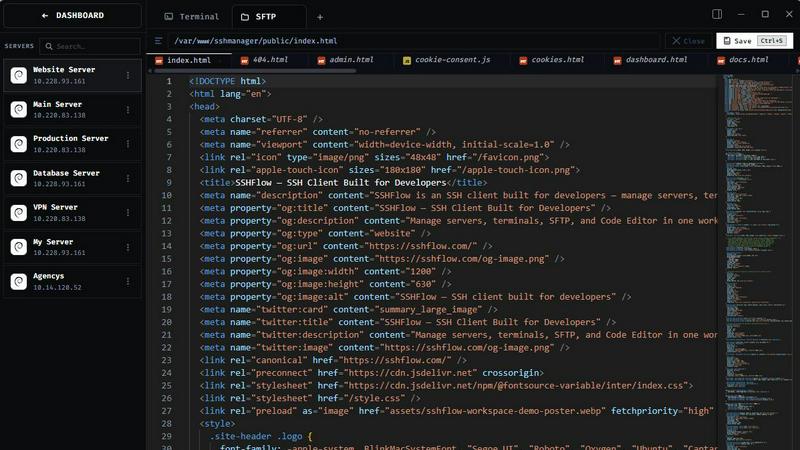The height and width of the screenshot is (450, 800).
Task: Click the dashboard.html tab file icon
Action: (x=617, y=61)
